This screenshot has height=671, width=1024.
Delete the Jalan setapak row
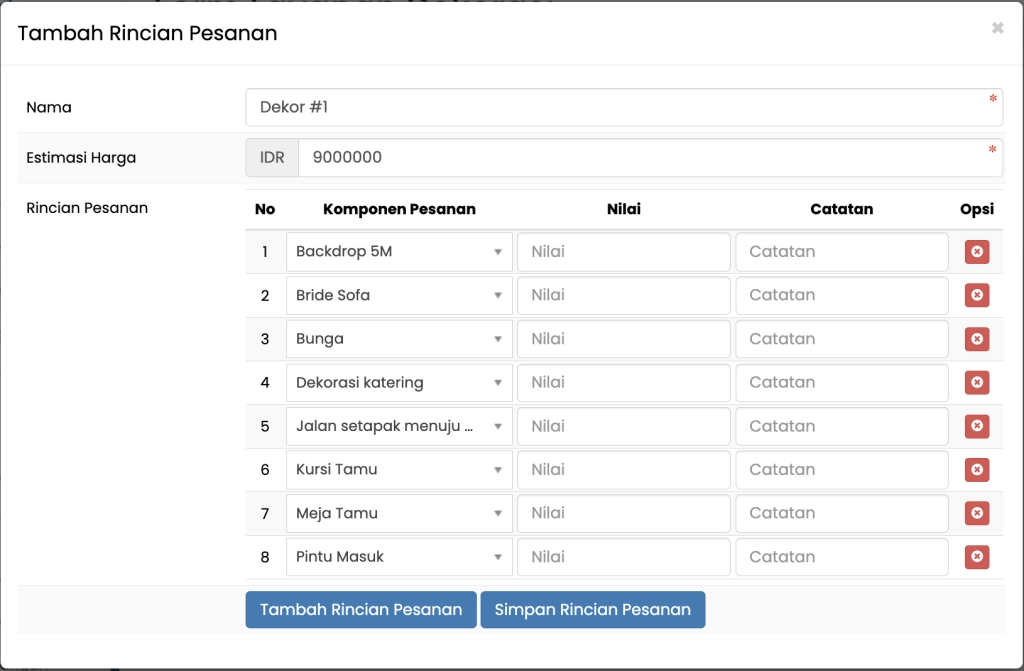click(x=976, y=426)
